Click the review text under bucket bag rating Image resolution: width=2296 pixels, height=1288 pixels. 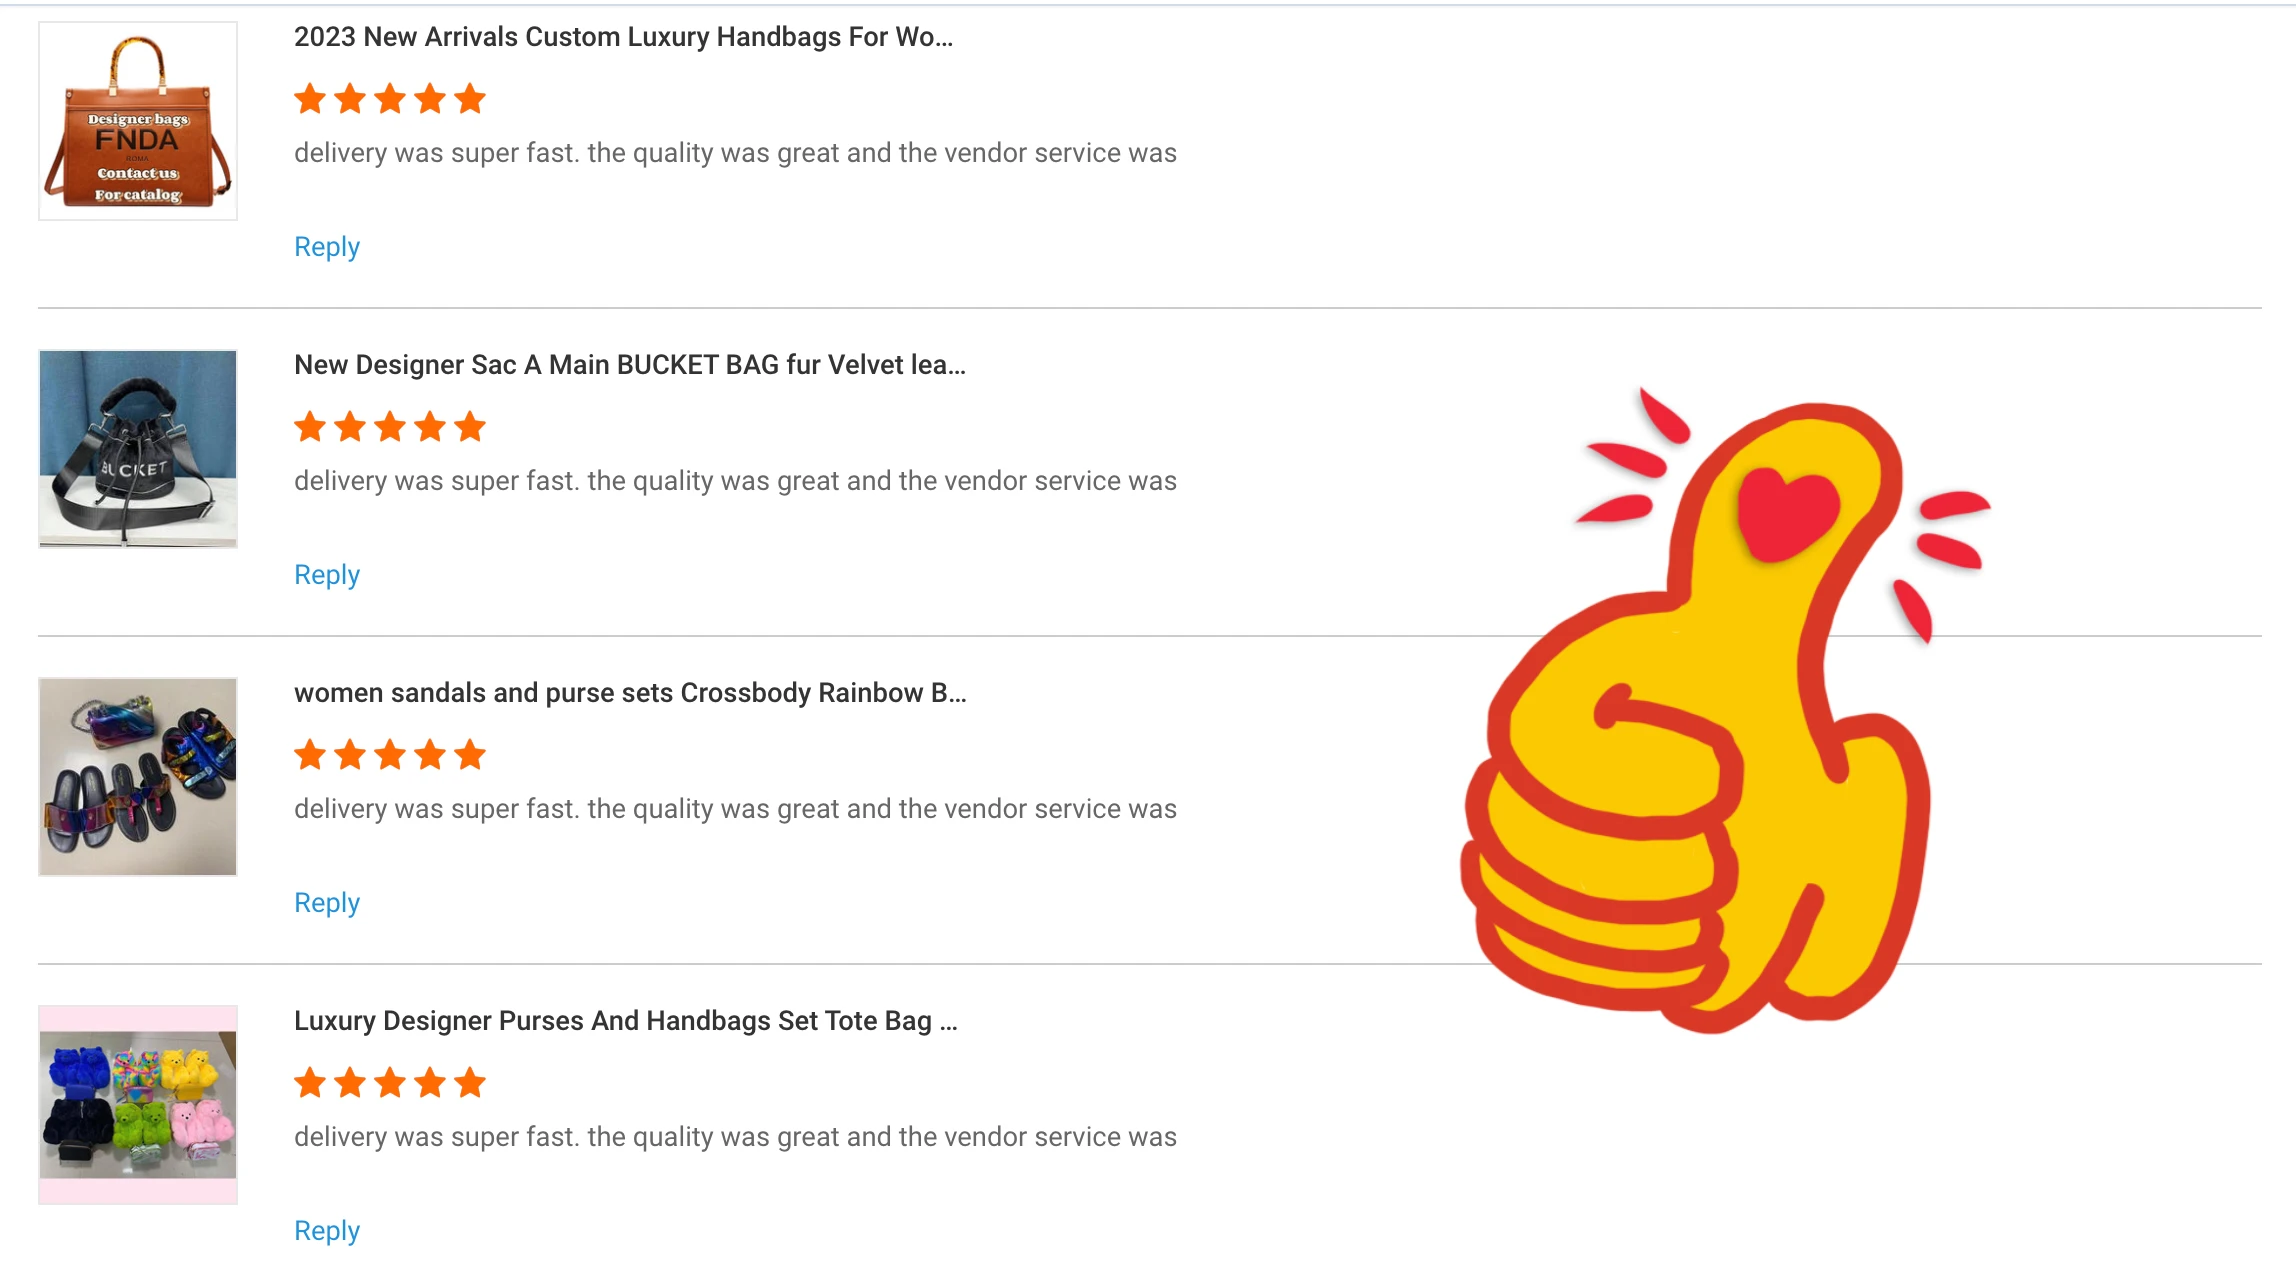(735, 481)
